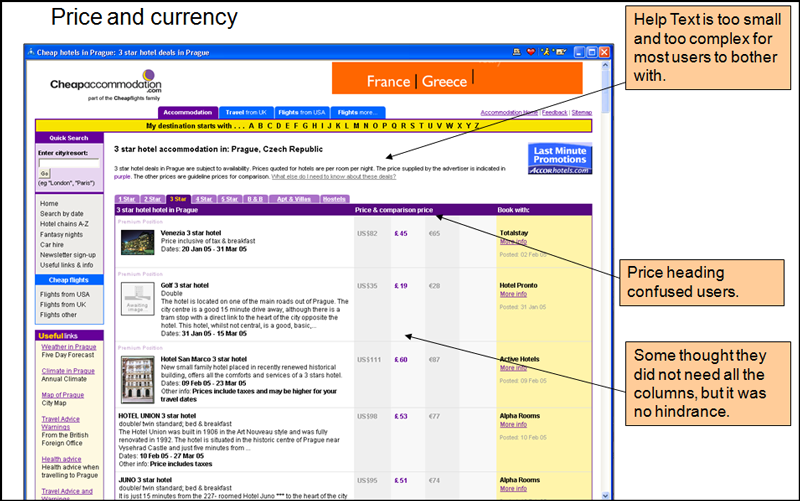Click the Cheapaccommodation.com logo
800x501 pixels.
coord(106,85)
